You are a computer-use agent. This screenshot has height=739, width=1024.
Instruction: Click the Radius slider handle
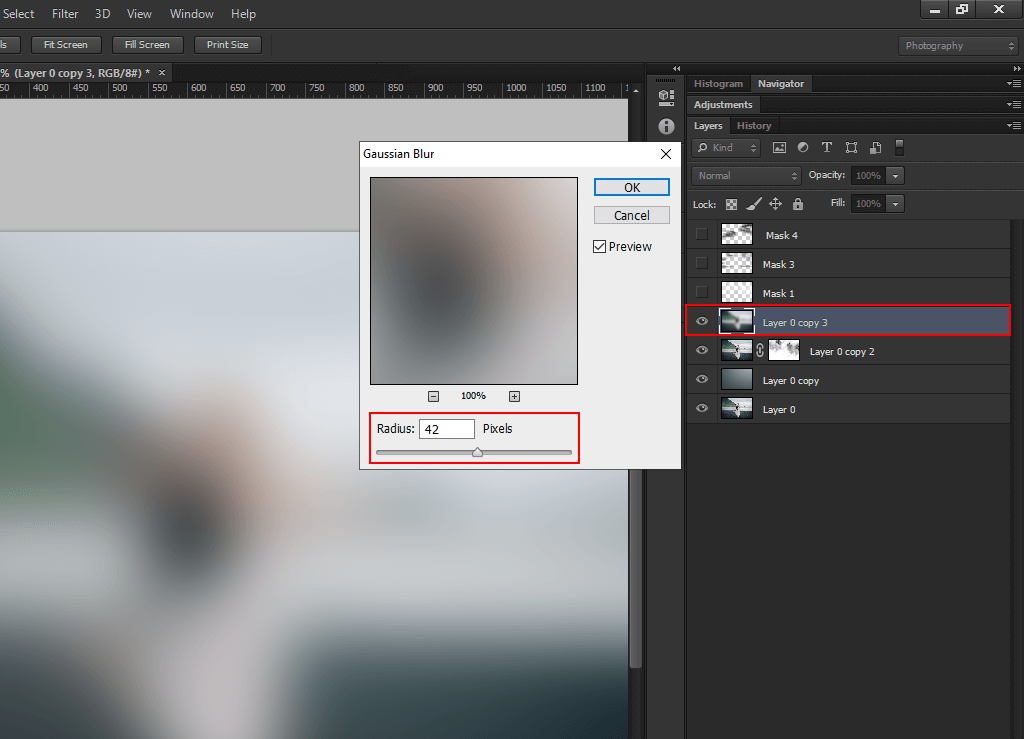tap(477, 452)
